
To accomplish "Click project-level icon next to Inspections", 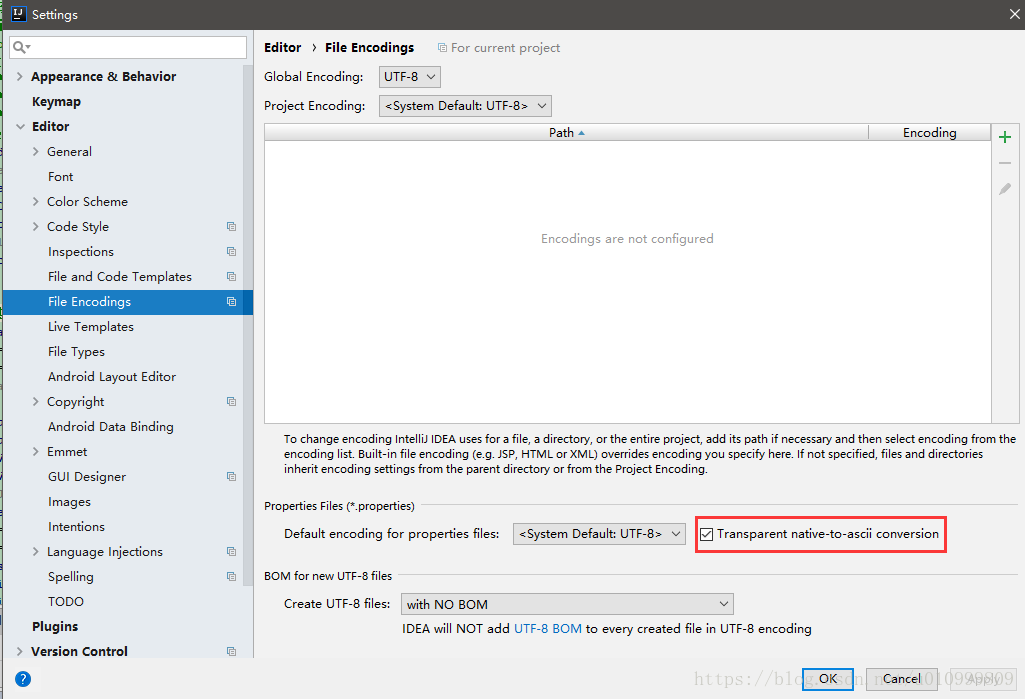I will (x=231, y=251).
